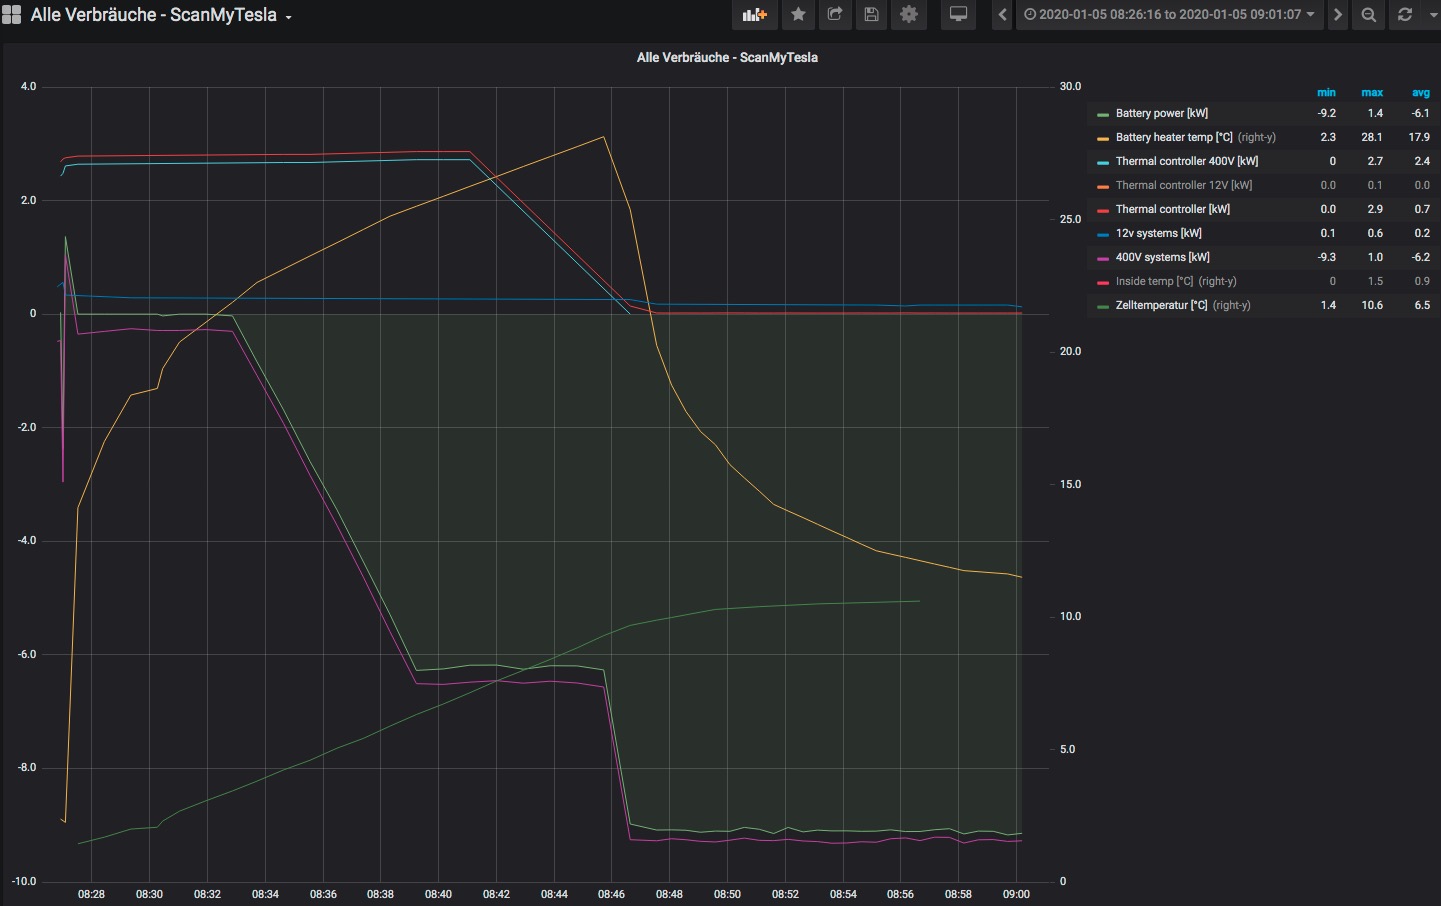The image size is (1441, 906).
Task: Click the Zelltemperatur color swatch
Action: click(x=1103, y=307)
